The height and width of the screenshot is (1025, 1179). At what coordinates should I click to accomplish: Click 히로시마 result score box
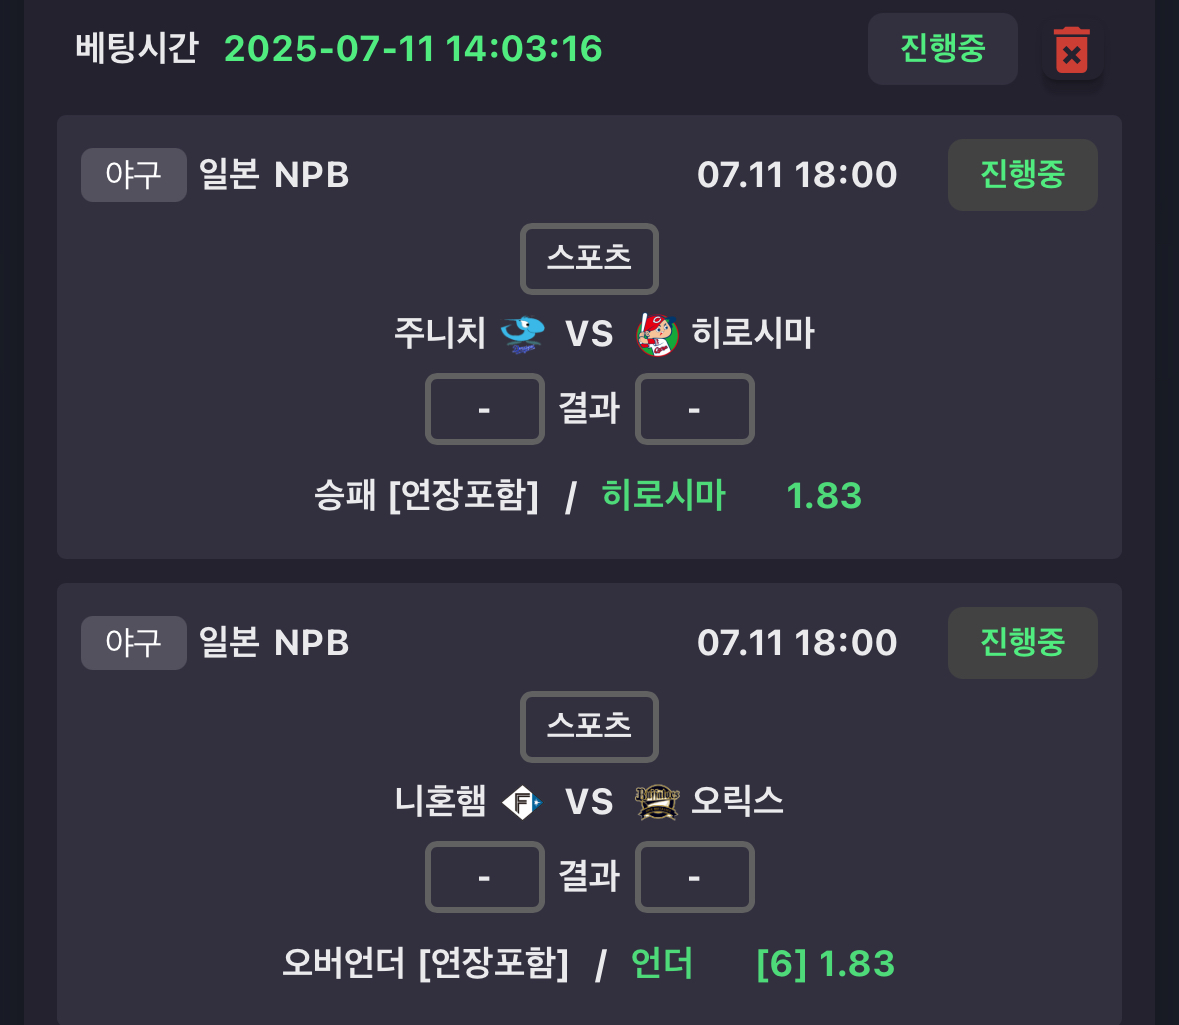(695, 409)
